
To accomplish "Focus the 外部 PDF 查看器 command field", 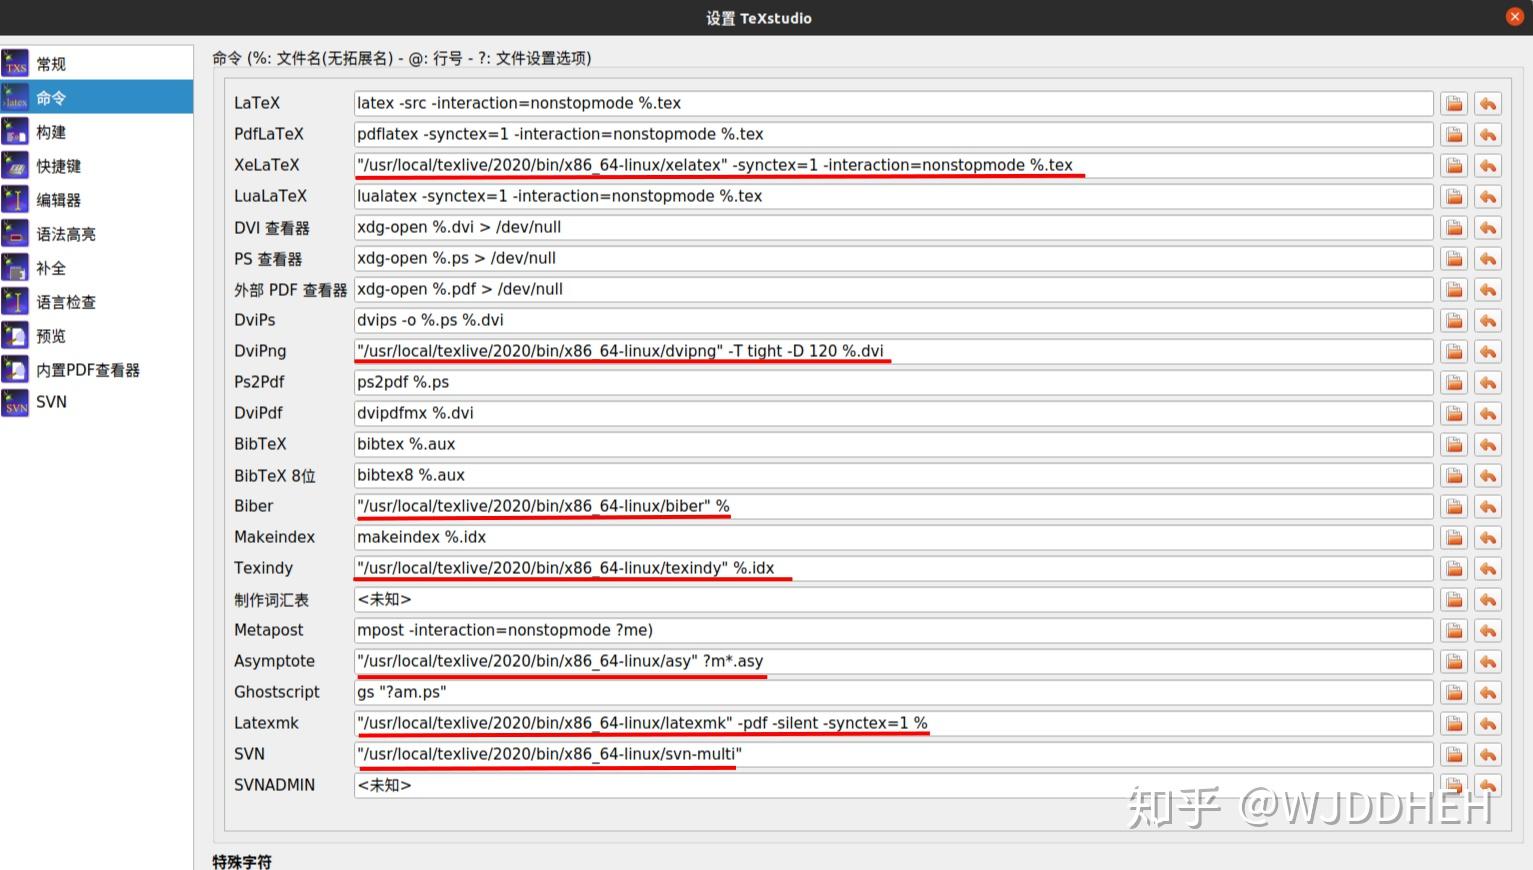I will pyautogui.click(x=894, y=289).
